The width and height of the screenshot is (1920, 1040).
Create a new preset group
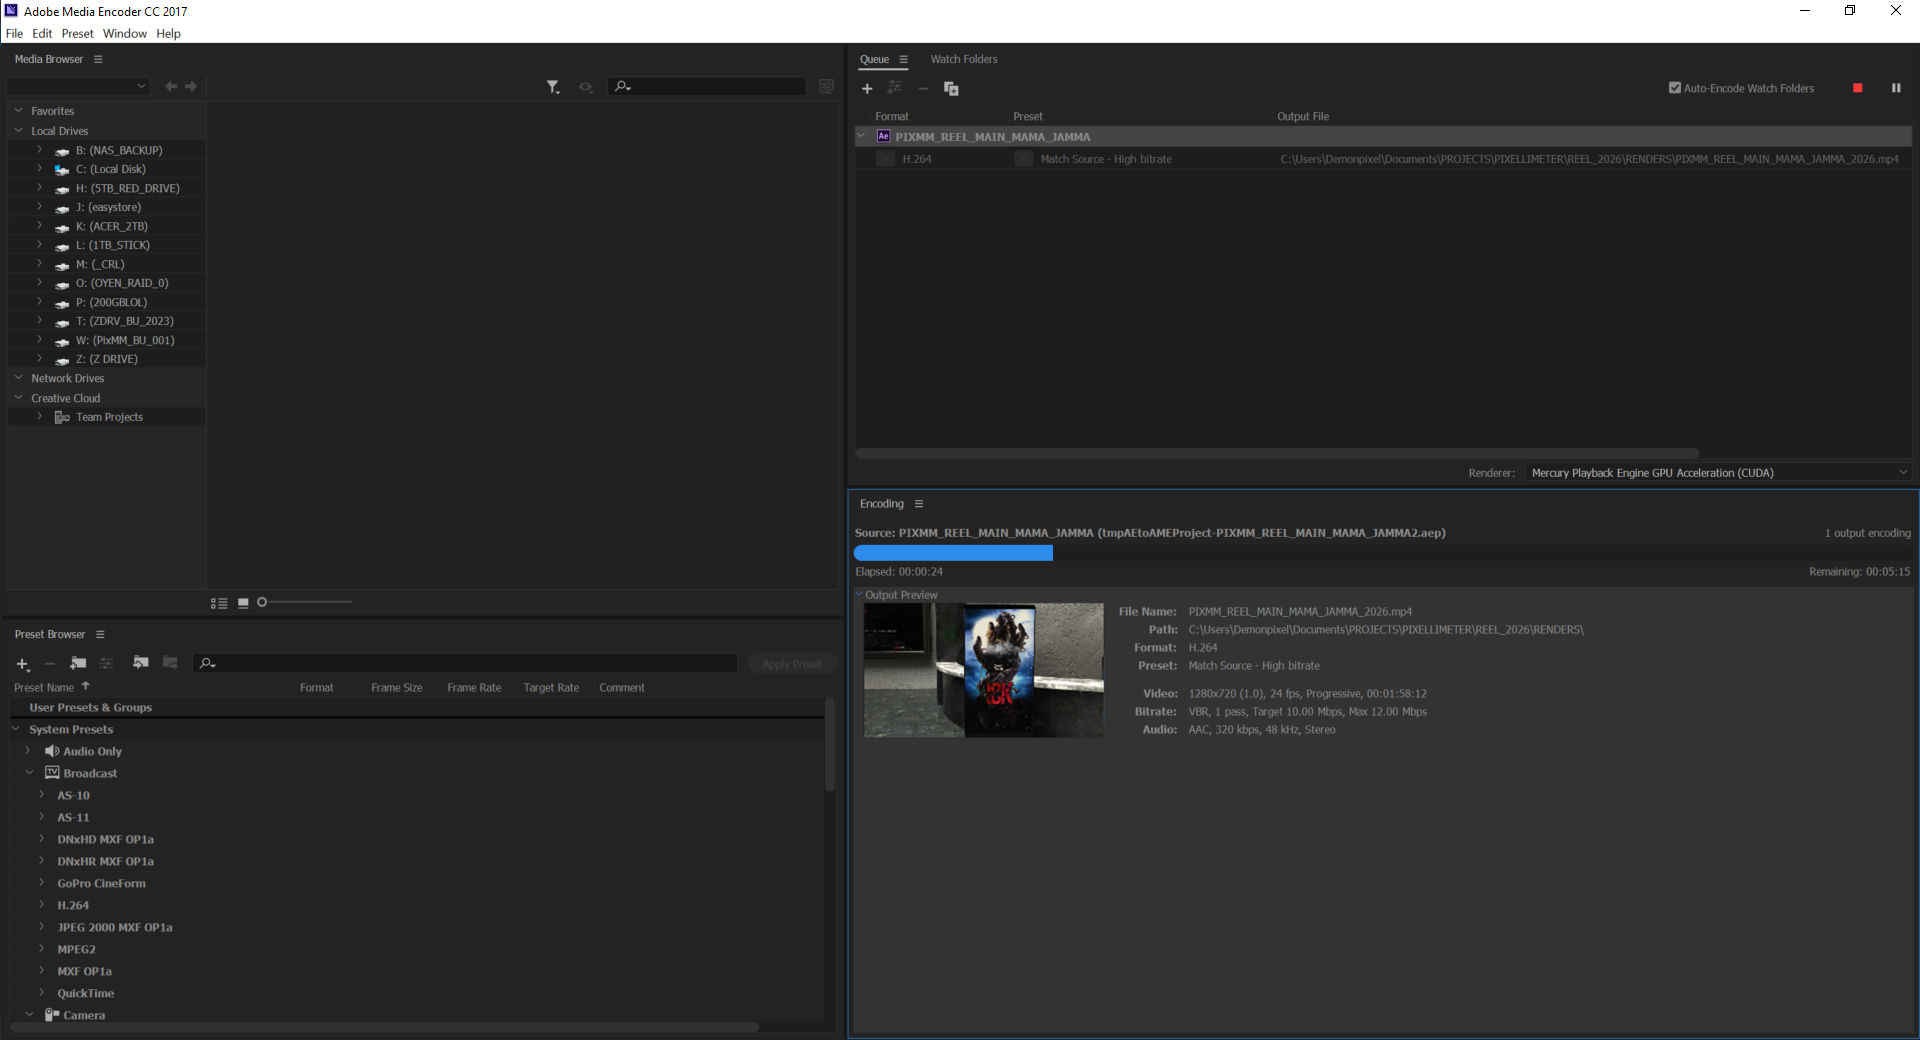tap(78, 663)
